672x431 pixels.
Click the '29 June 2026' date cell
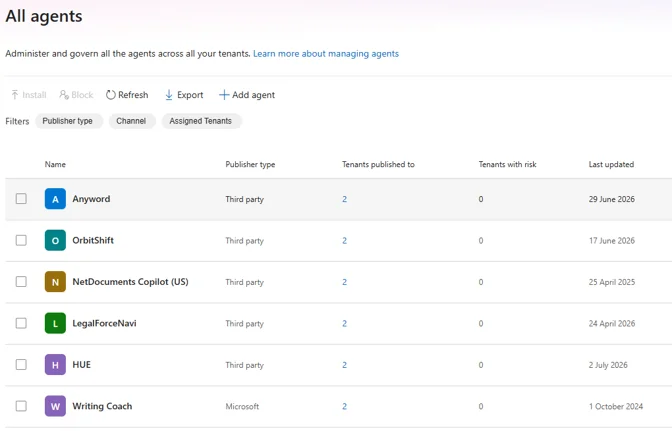coord(612,199)
